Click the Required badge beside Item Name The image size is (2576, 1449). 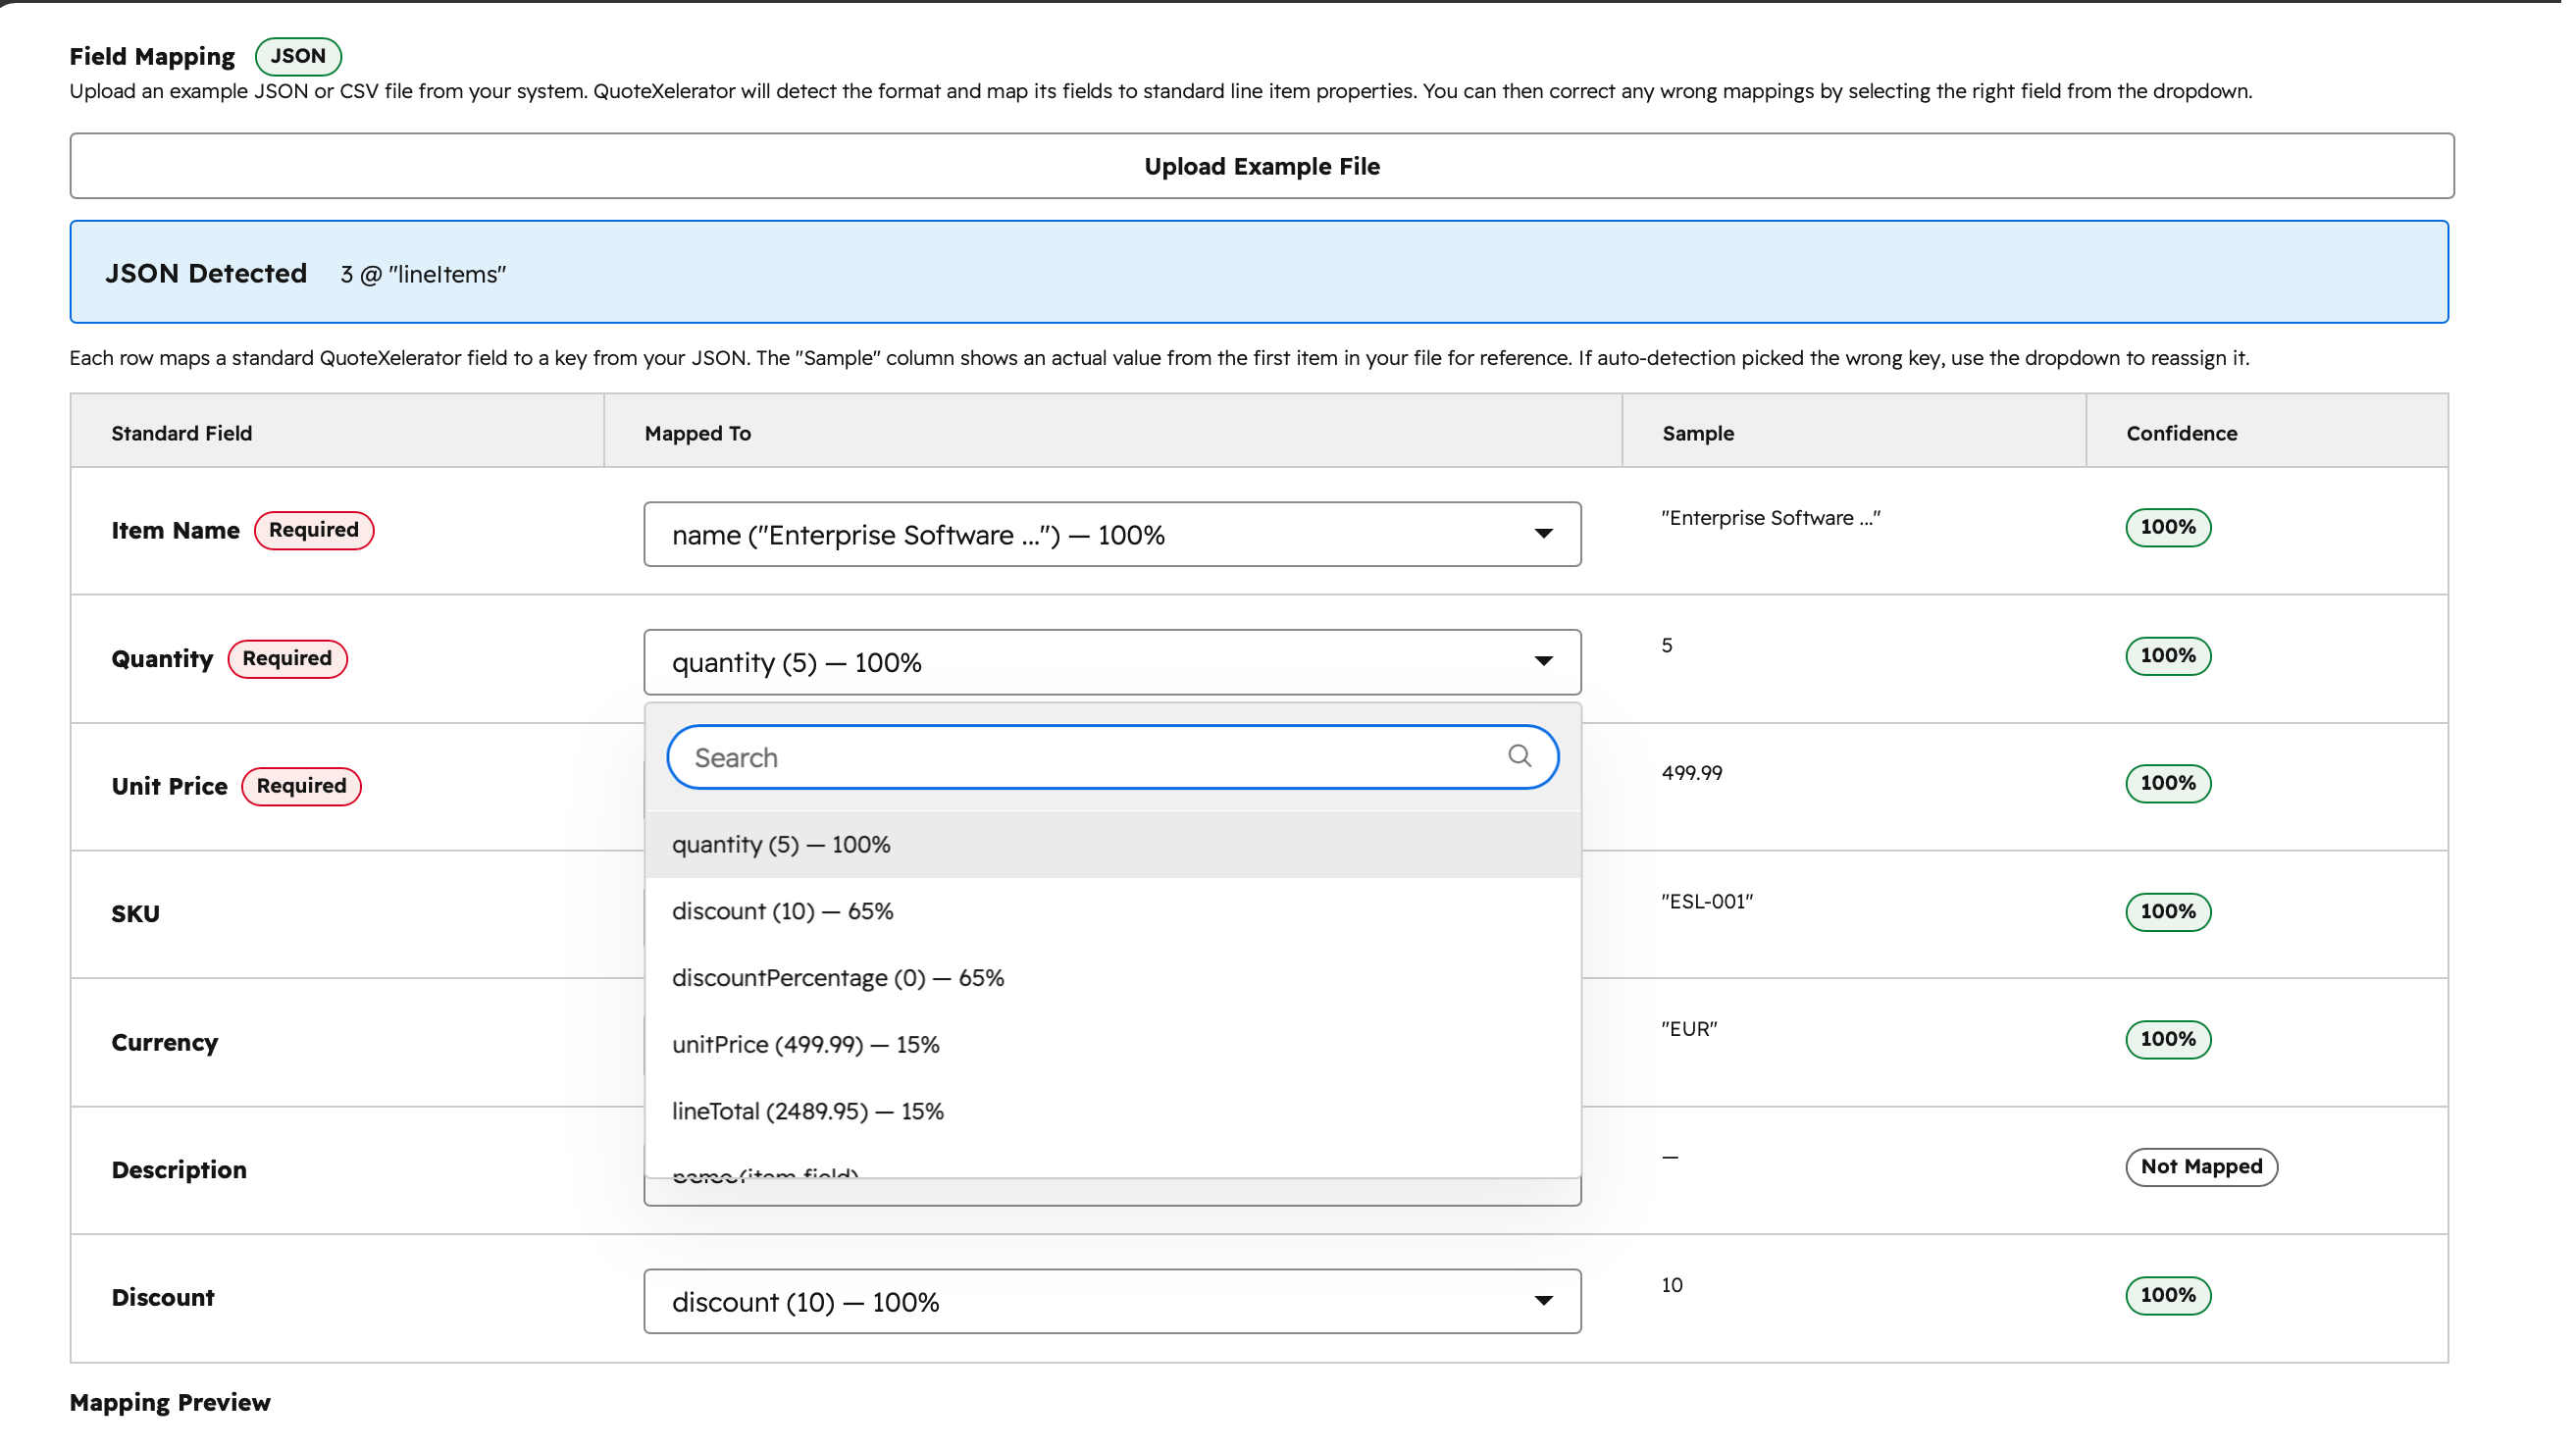316,532
